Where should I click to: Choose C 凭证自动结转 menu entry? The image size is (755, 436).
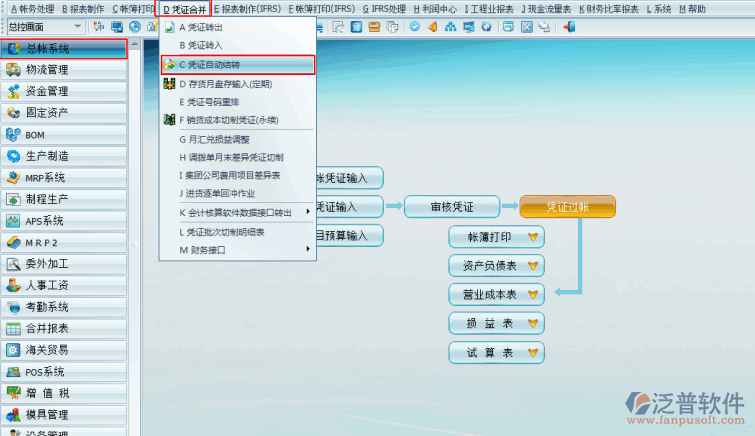(236, 64)
